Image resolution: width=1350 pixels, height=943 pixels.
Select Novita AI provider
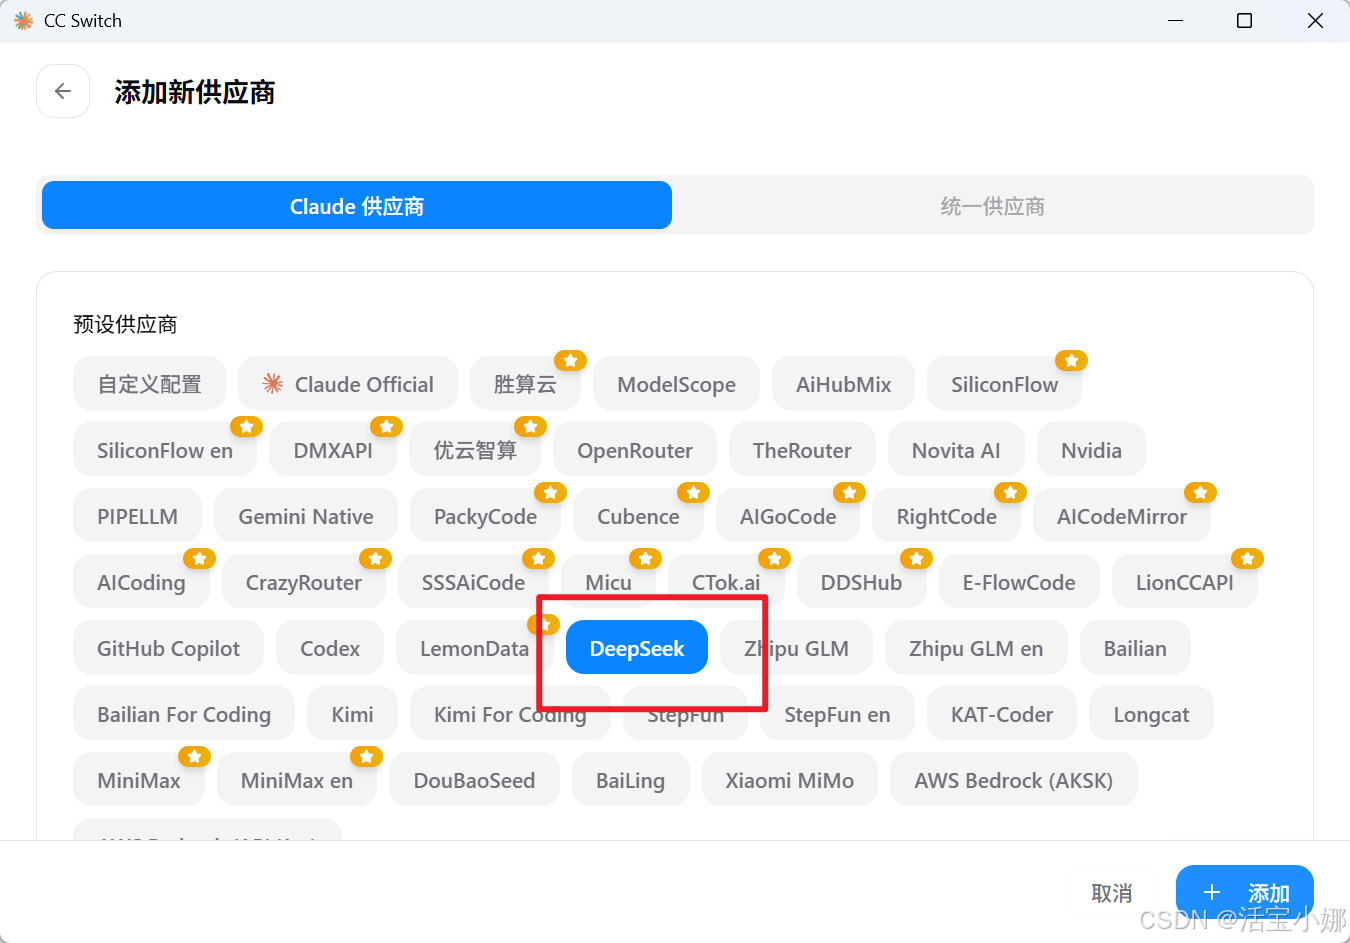pos(956,450)
